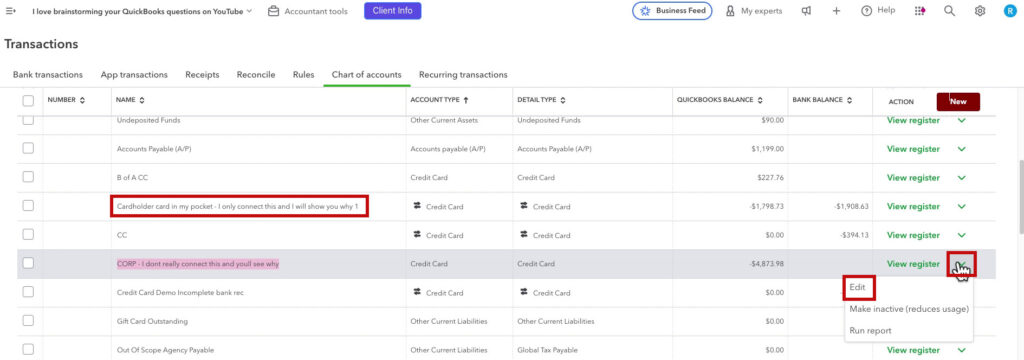Click the Business Feed sparkle icon

coord(645,11)
